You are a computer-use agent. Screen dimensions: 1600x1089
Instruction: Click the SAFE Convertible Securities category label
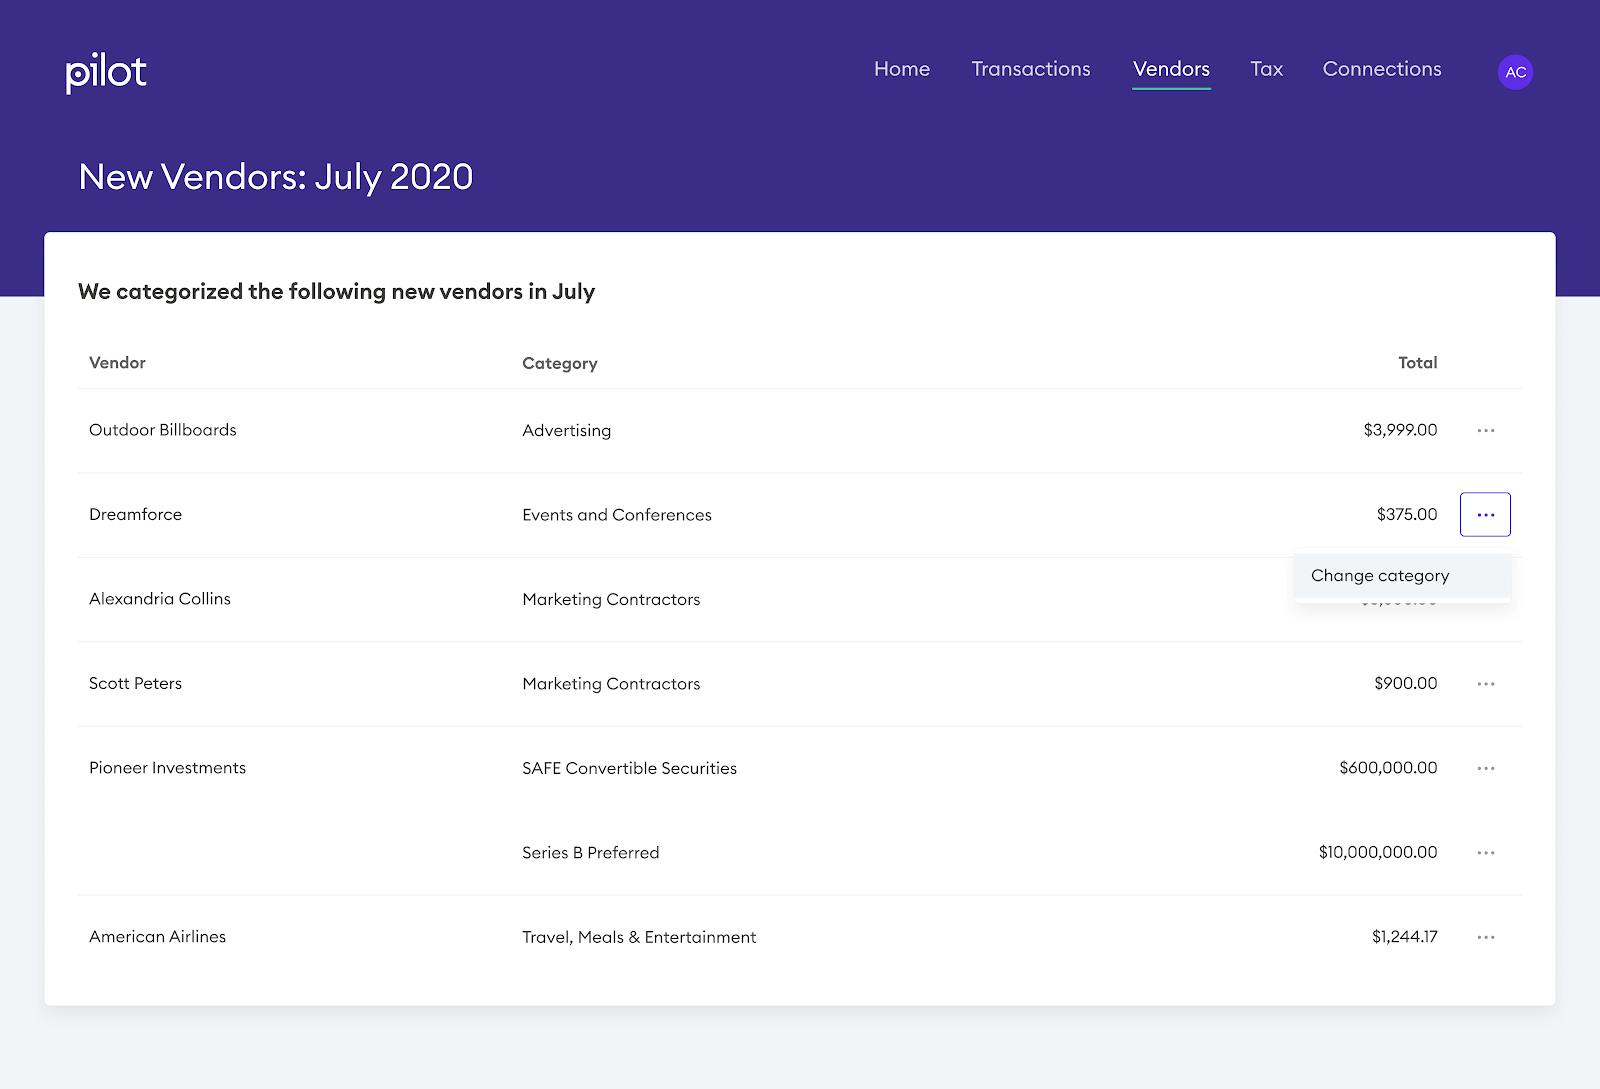630,768
